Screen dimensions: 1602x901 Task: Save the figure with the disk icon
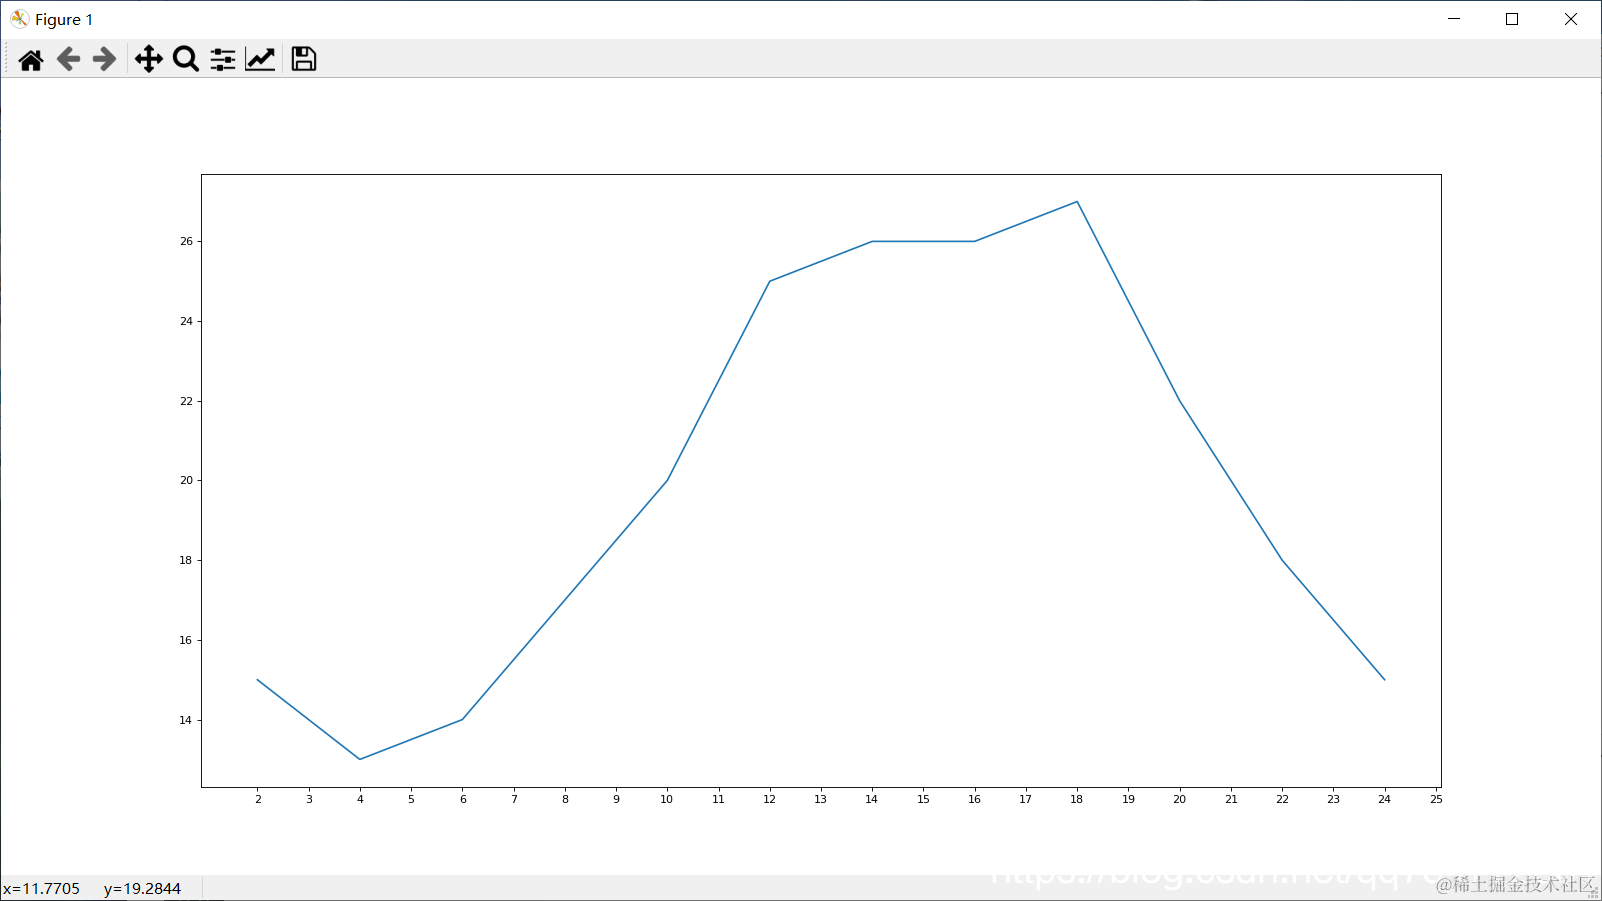tap(304, 59)
